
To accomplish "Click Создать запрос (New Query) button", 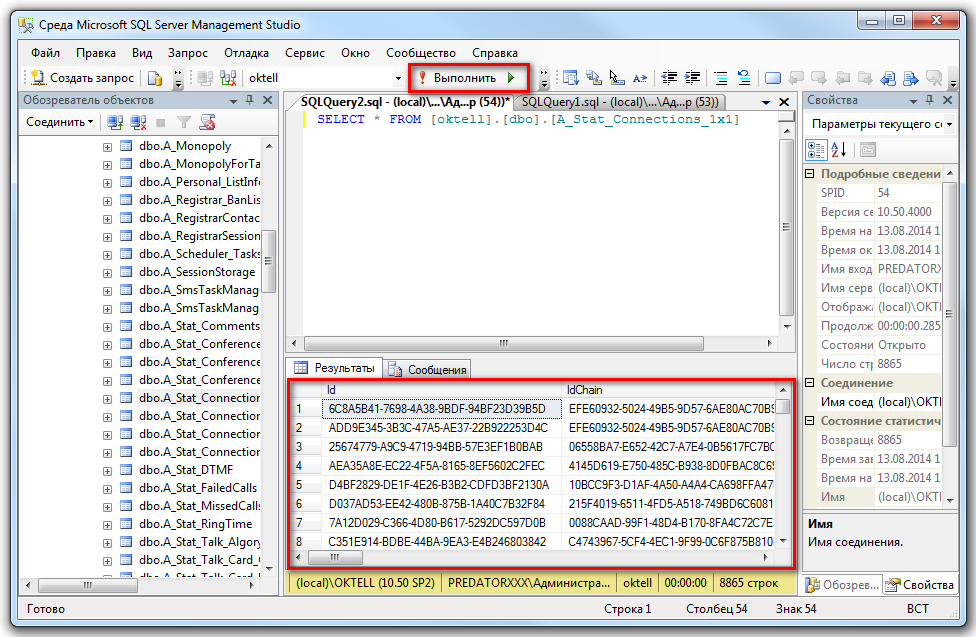I will point(82,78).
